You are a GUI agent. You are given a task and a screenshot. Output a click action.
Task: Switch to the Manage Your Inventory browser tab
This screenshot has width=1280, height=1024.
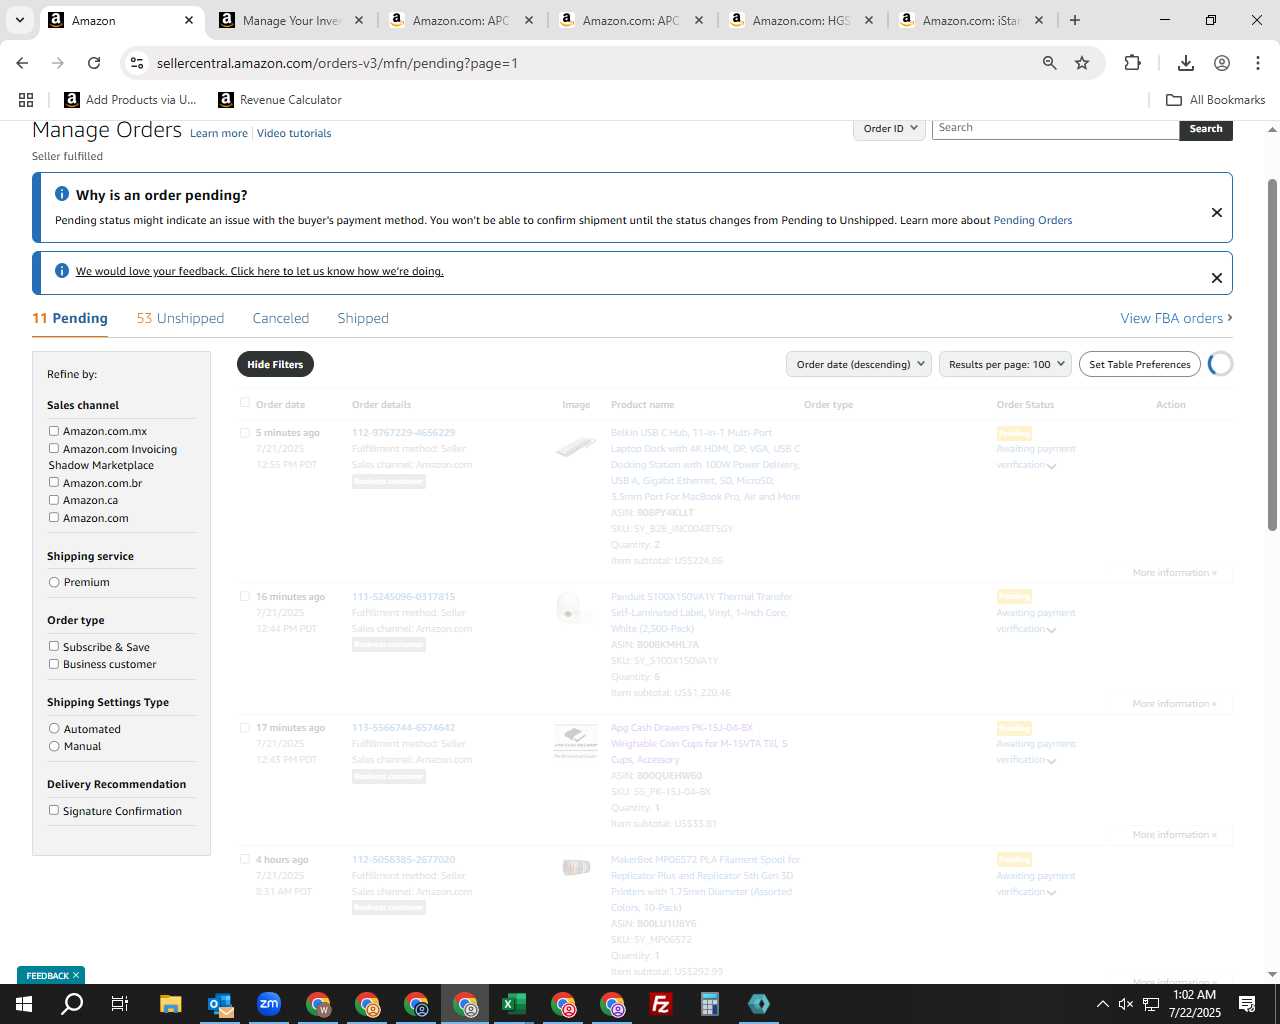292,20
